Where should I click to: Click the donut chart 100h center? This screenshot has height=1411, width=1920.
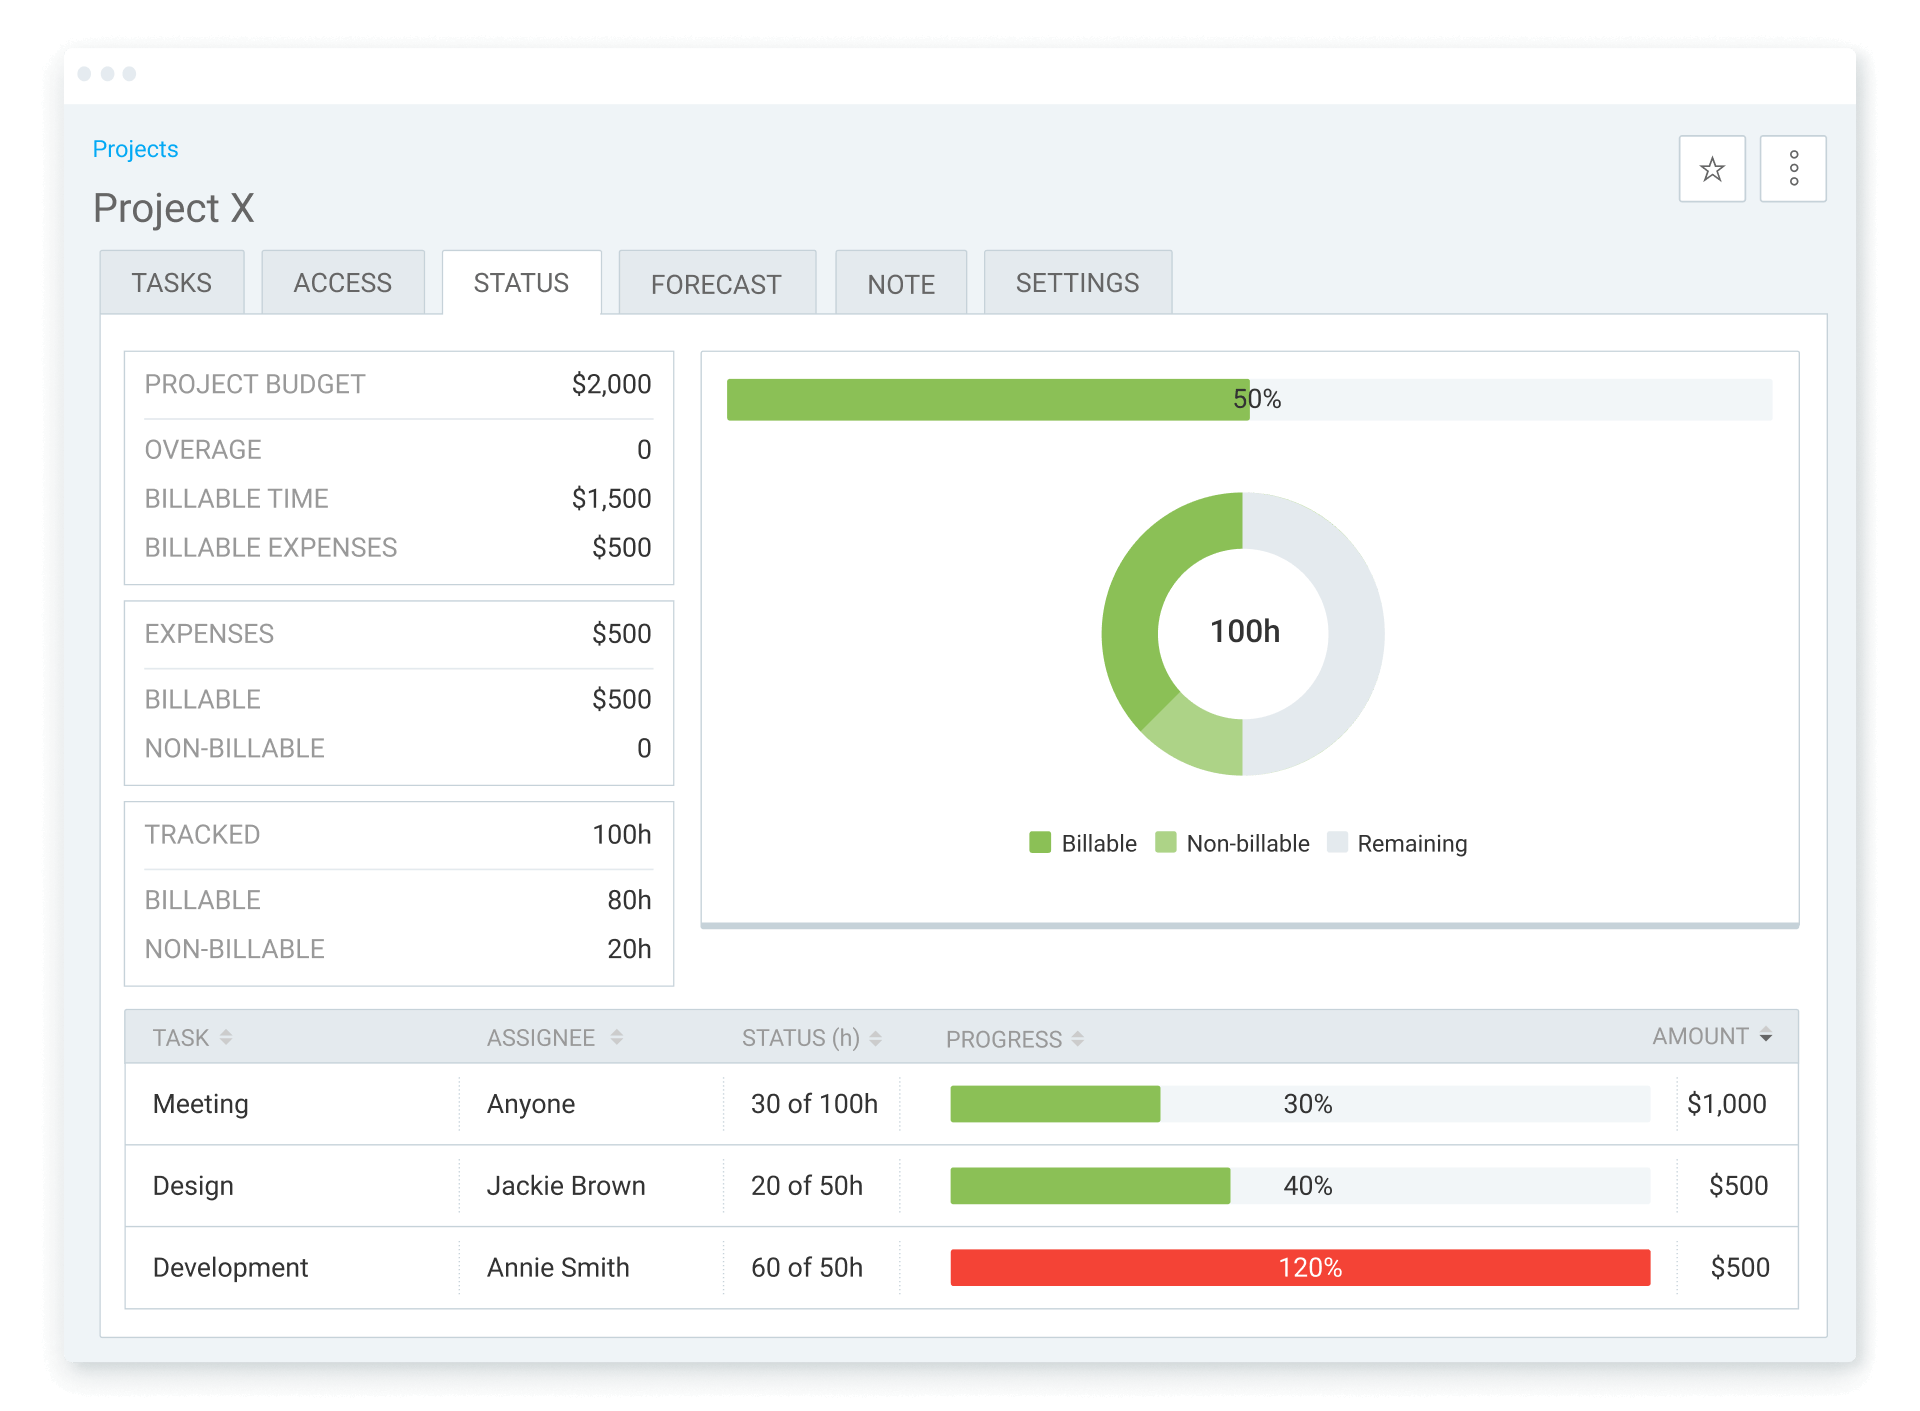click(1243, 632)
